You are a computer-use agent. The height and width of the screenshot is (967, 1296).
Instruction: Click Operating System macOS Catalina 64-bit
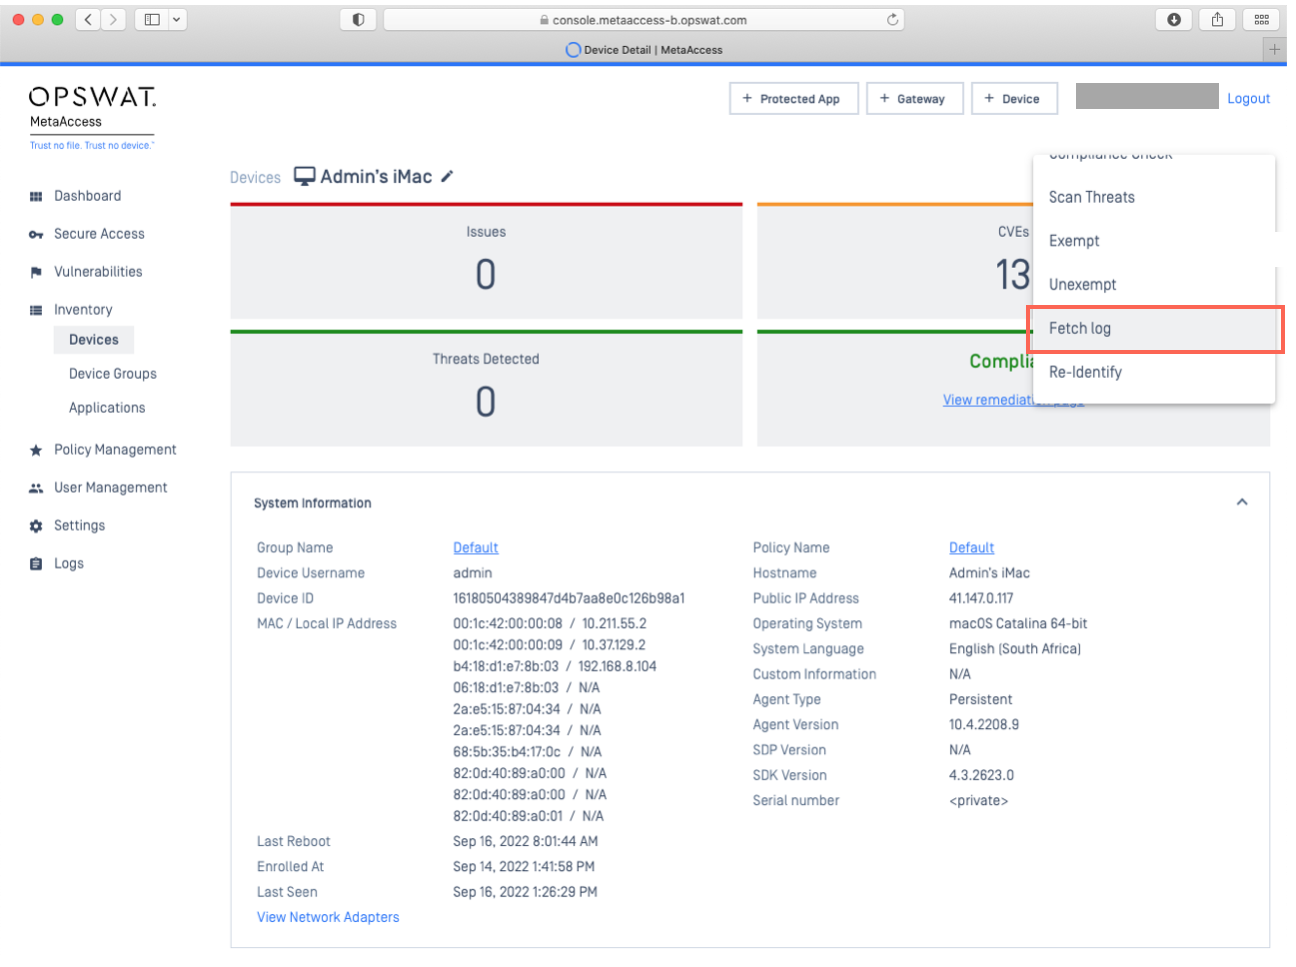coord(1018,623)
